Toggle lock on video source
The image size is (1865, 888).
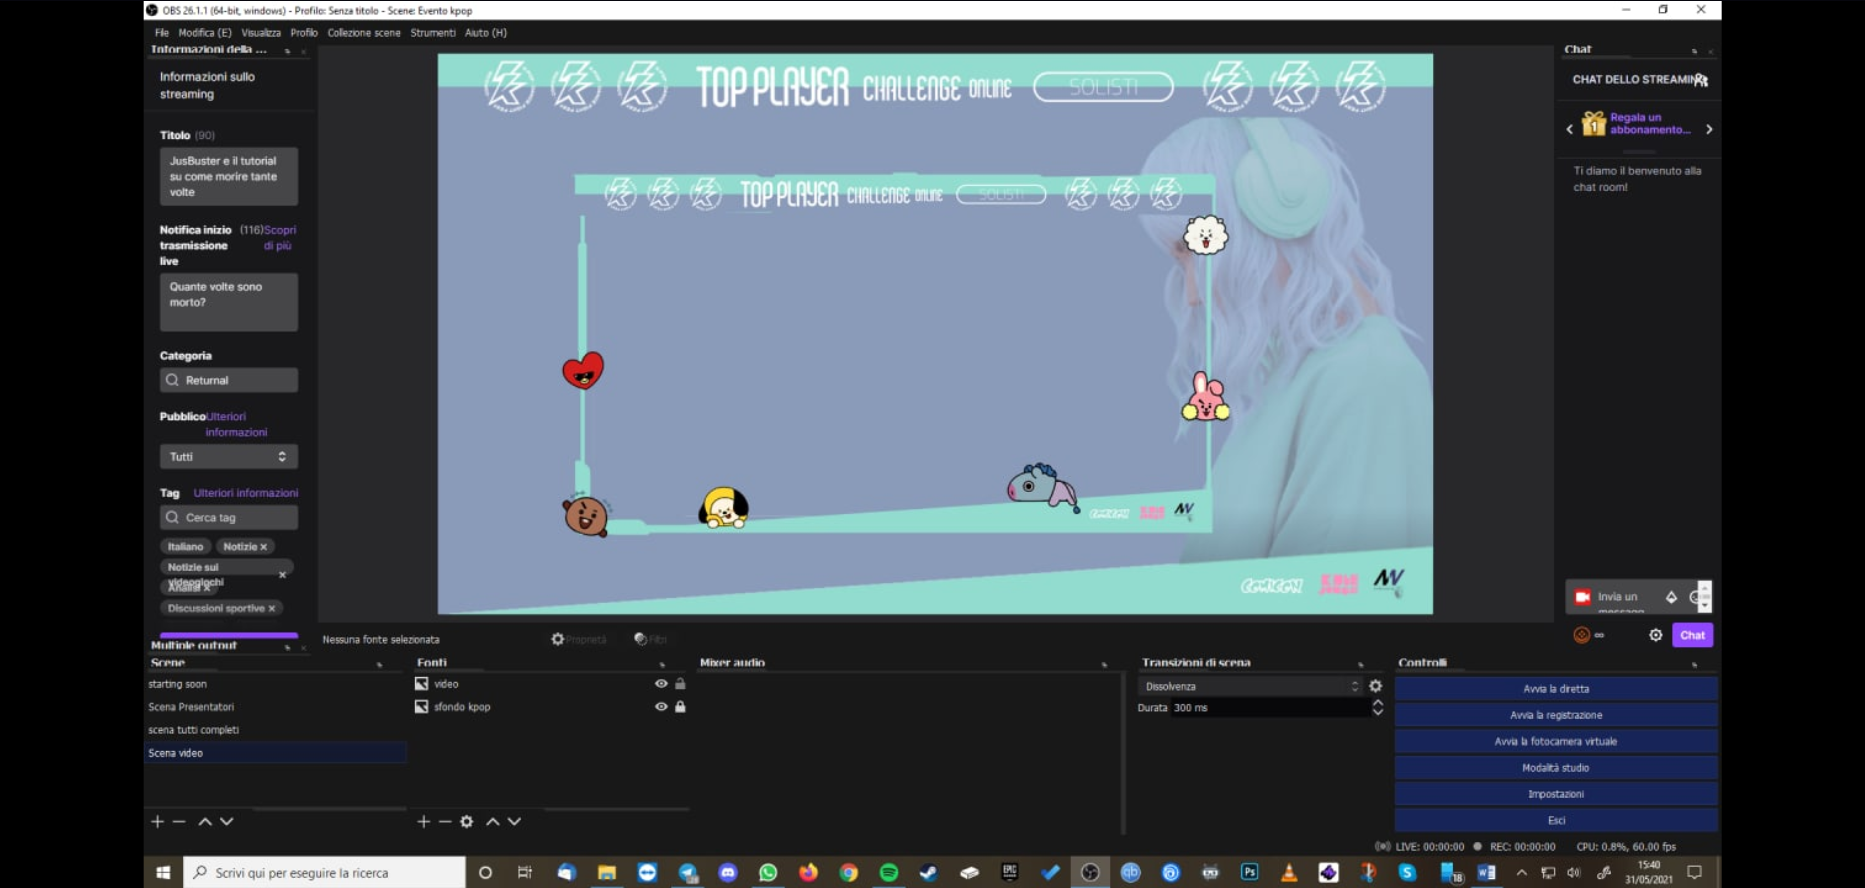[680, 684]
